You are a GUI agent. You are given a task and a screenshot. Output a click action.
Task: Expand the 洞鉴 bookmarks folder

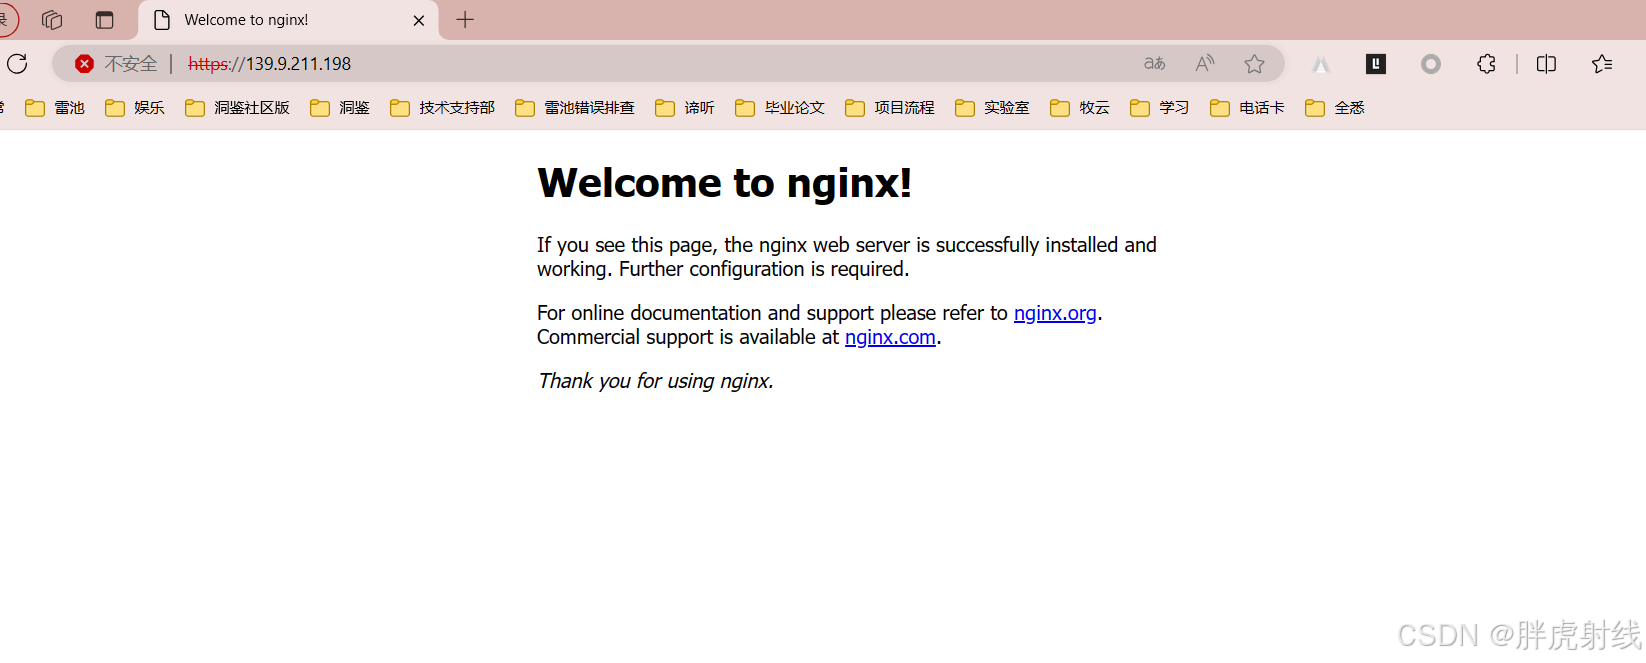click(x=340, y=108)
